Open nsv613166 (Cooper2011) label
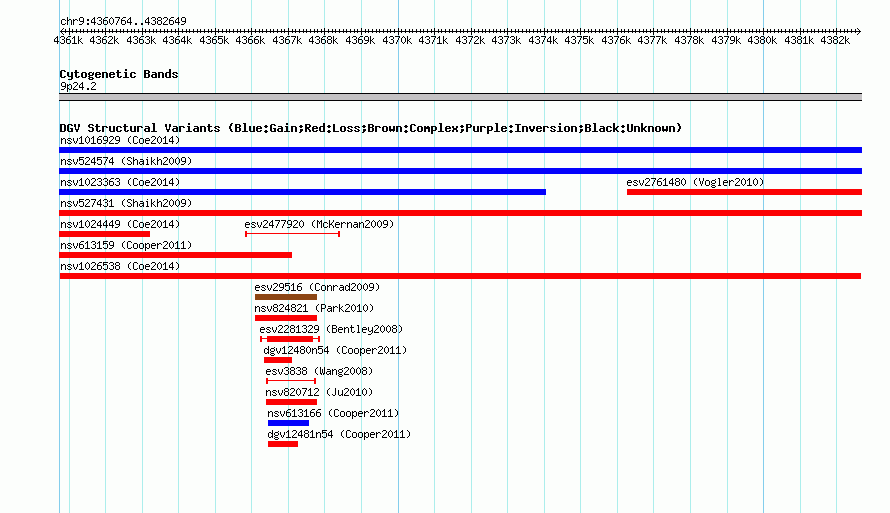 click(x=333, y=413)
